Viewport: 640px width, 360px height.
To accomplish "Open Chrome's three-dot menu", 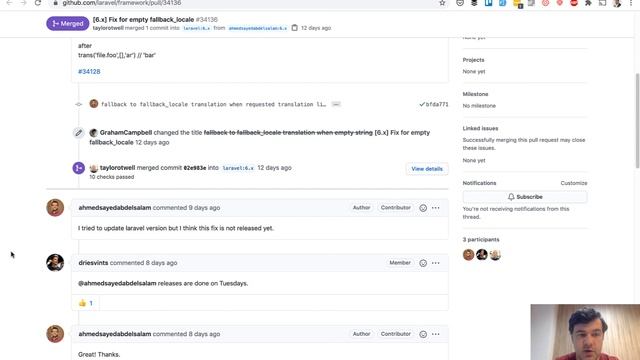I will (x=631, y=3).
